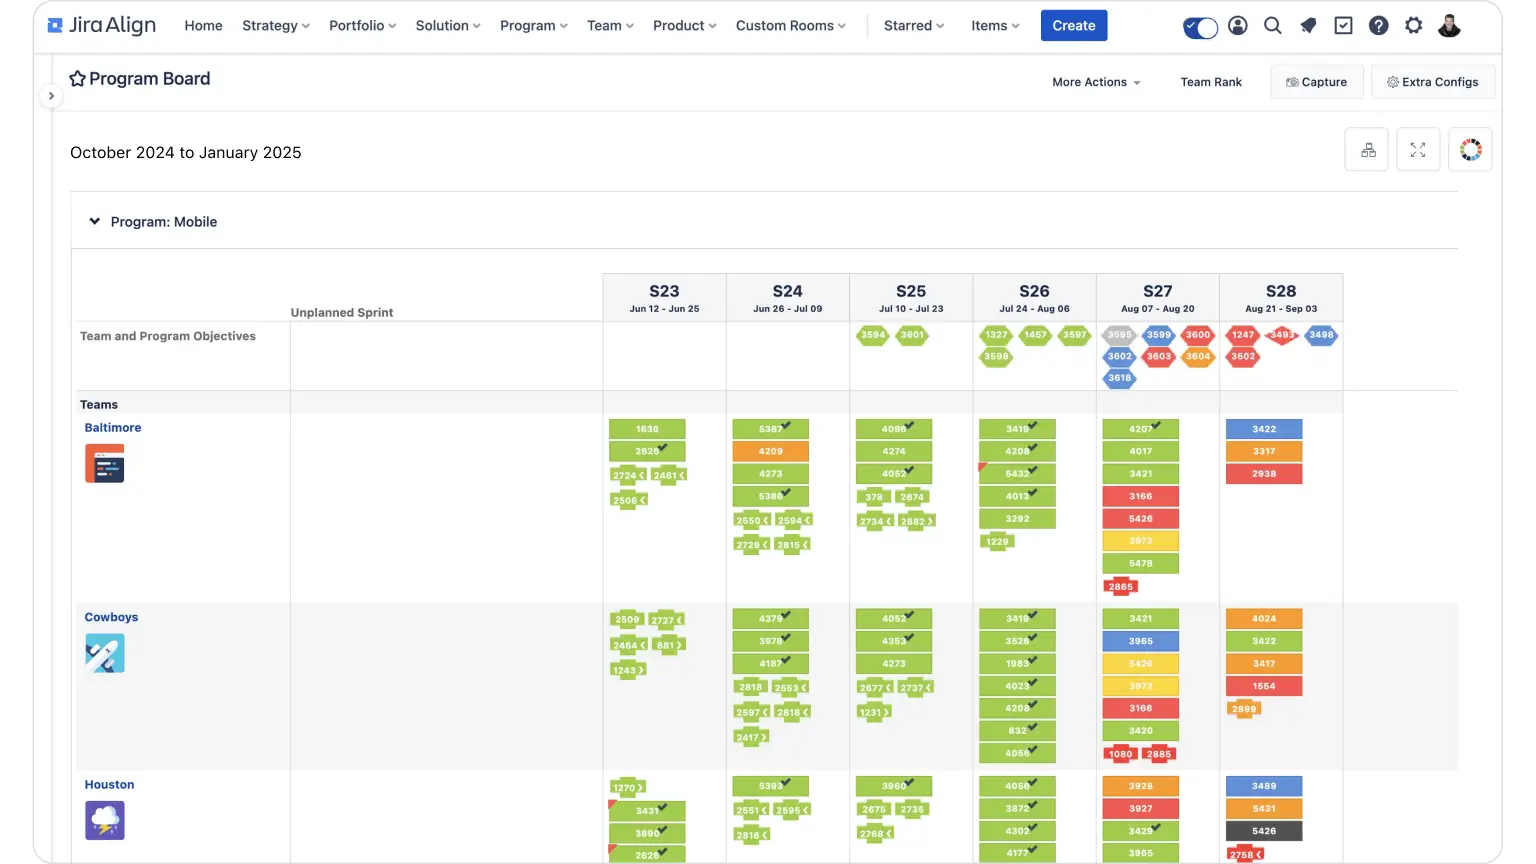The height and width of the screenshot is (864, 1536).
Task: Open the search icon in the top bar
Action: click(x=1272, y=25)
